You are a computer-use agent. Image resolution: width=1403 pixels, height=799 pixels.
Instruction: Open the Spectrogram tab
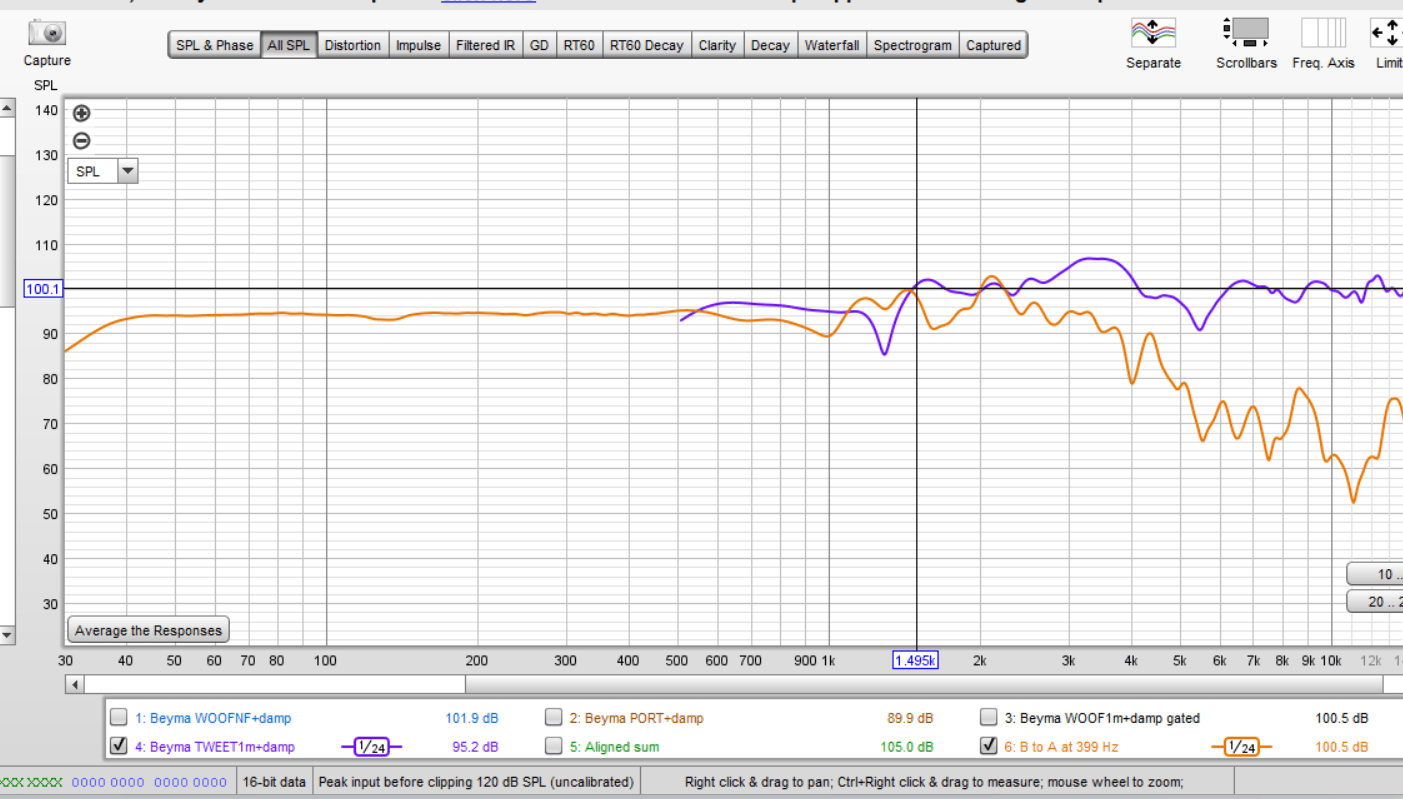click(x=913, y=45)
